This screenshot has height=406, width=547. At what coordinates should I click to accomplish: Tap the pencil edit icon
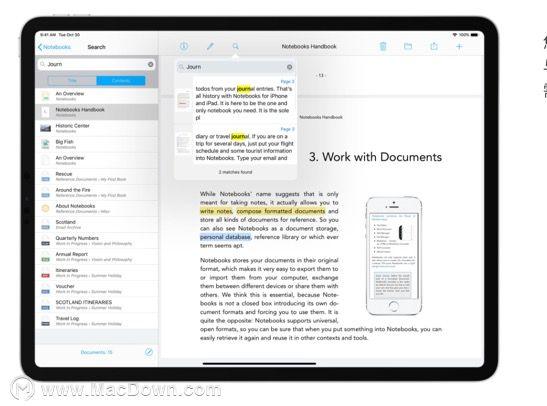[210, 46]
